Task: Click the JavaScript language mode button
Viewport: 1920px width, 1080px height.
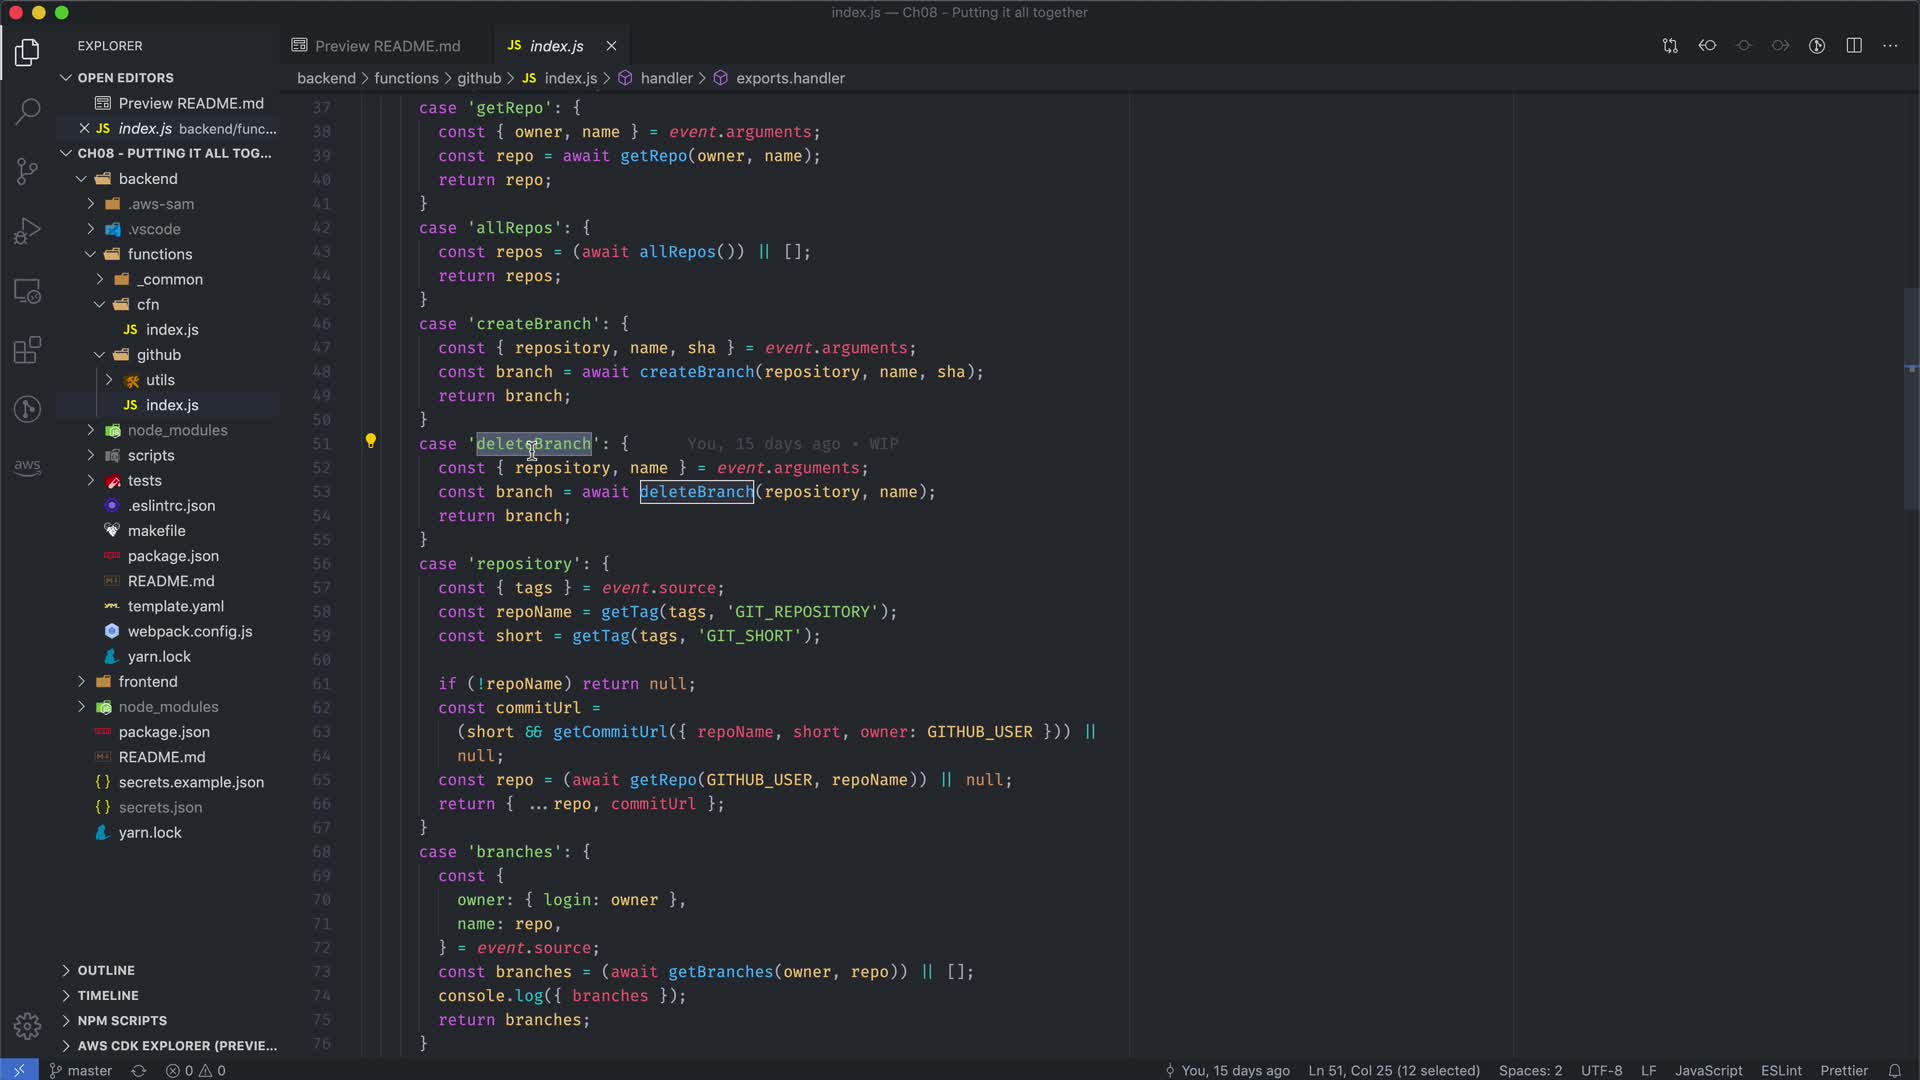Action: click(x=1708, y=1070)
